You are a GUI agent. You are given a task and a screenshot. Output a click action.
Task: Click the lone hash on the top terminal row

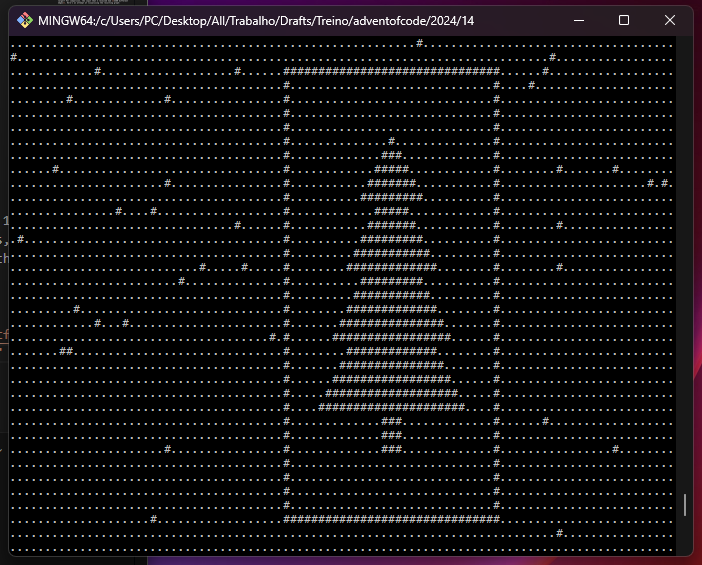coord(420,44)
